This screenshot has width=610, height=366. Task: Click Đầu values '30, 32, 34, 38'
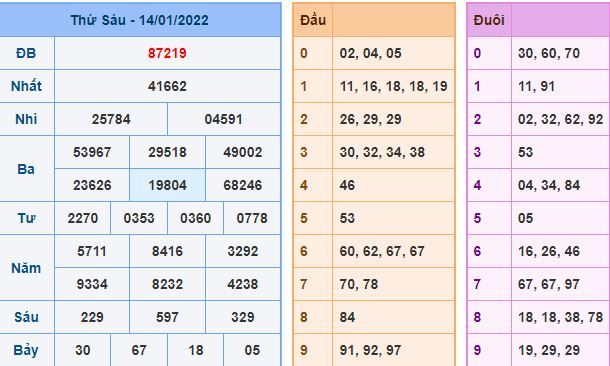click(x=382, y=152)
